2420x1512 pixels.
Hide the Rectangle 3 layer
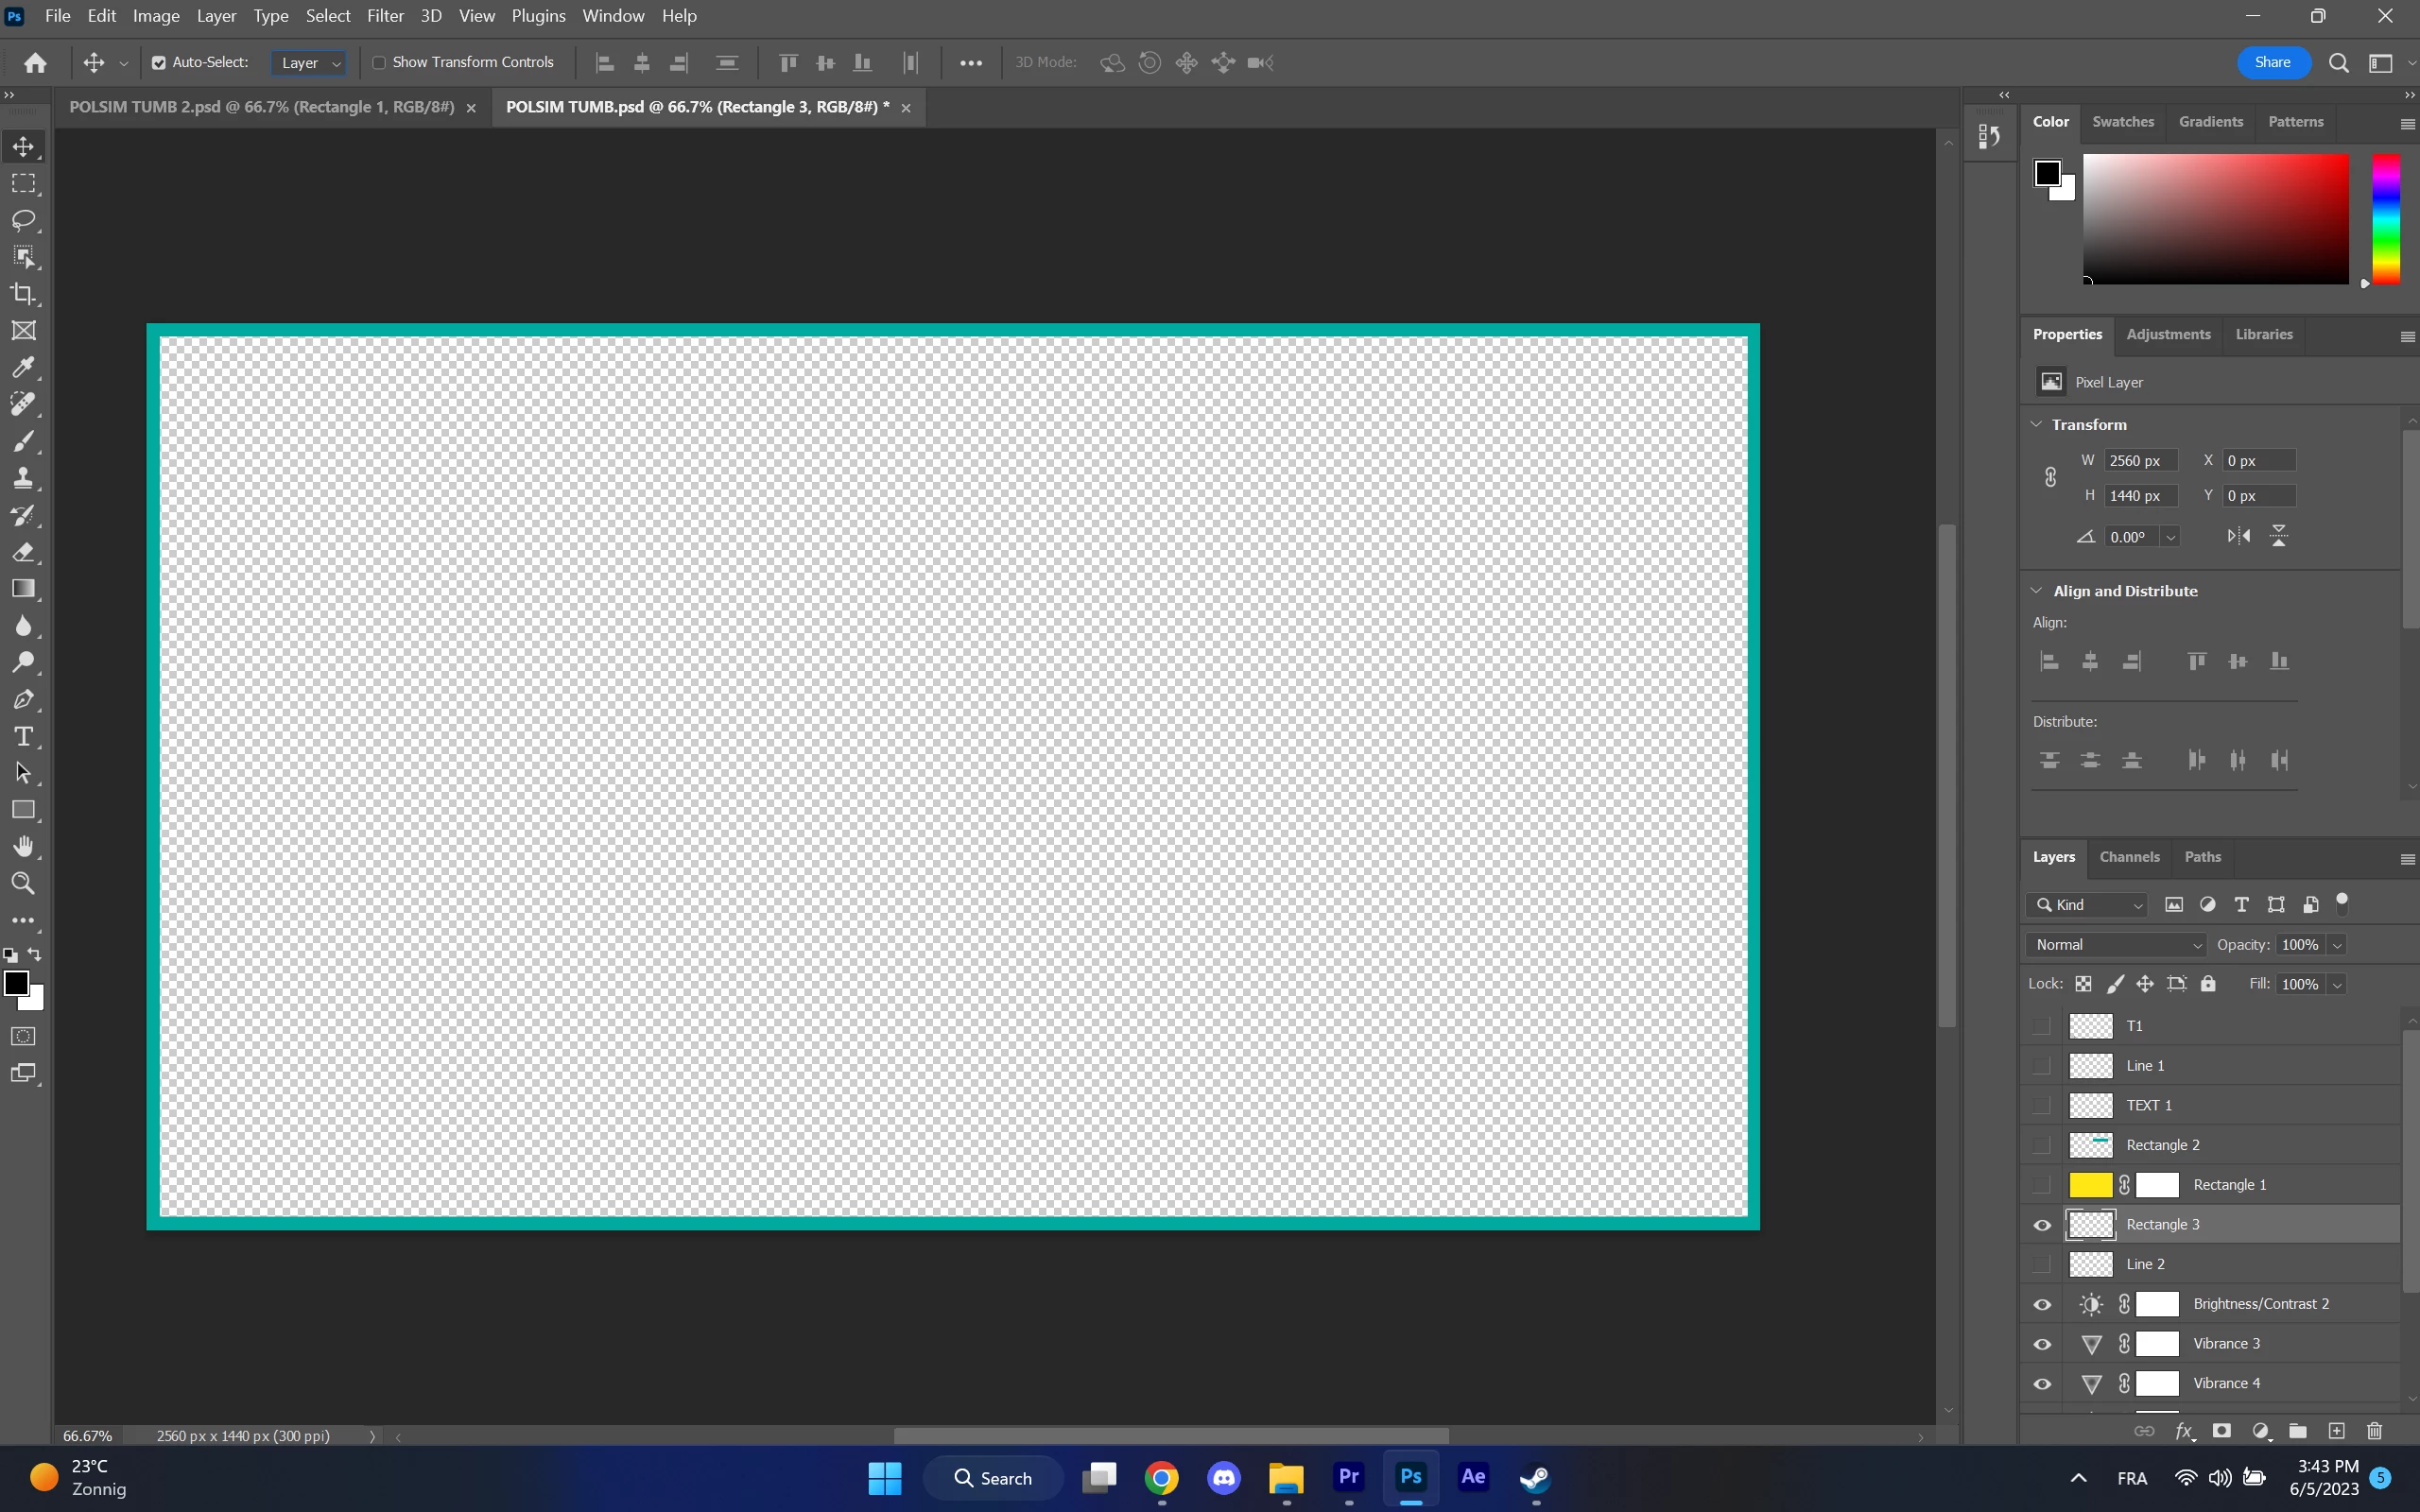[2042, 1225]
